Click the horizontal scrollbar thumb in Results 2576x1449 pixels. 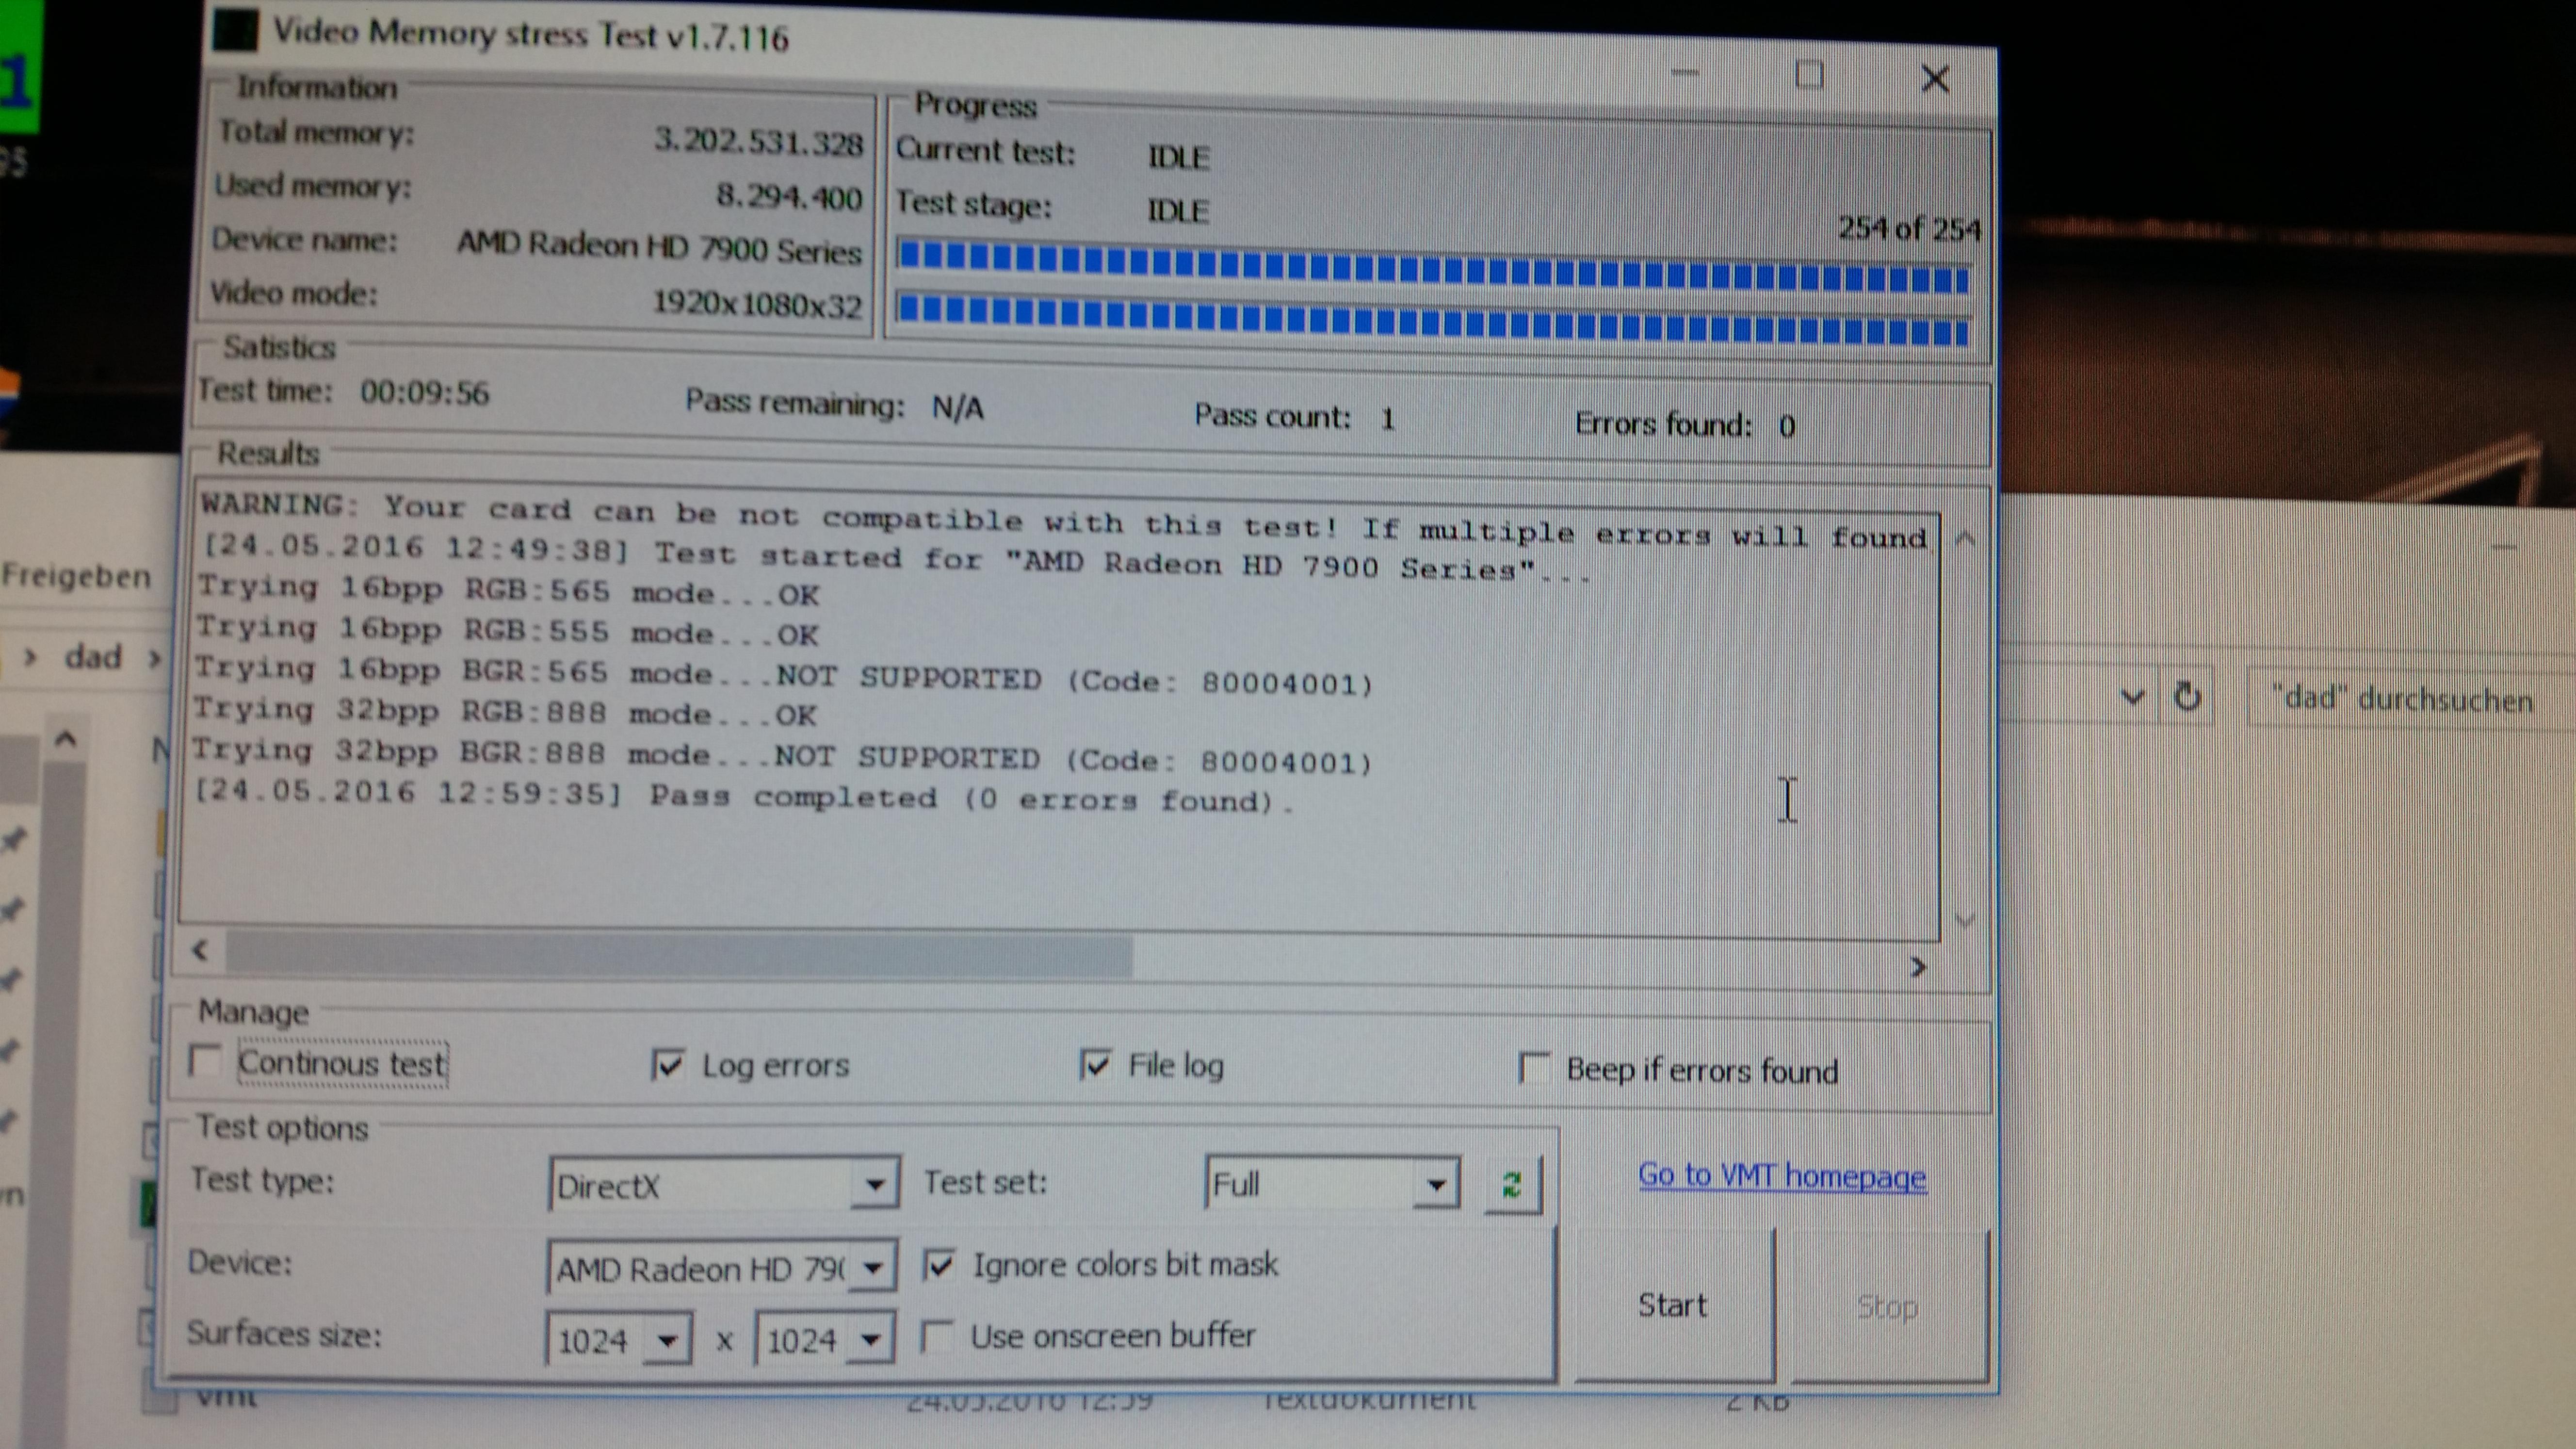point(680,954)
